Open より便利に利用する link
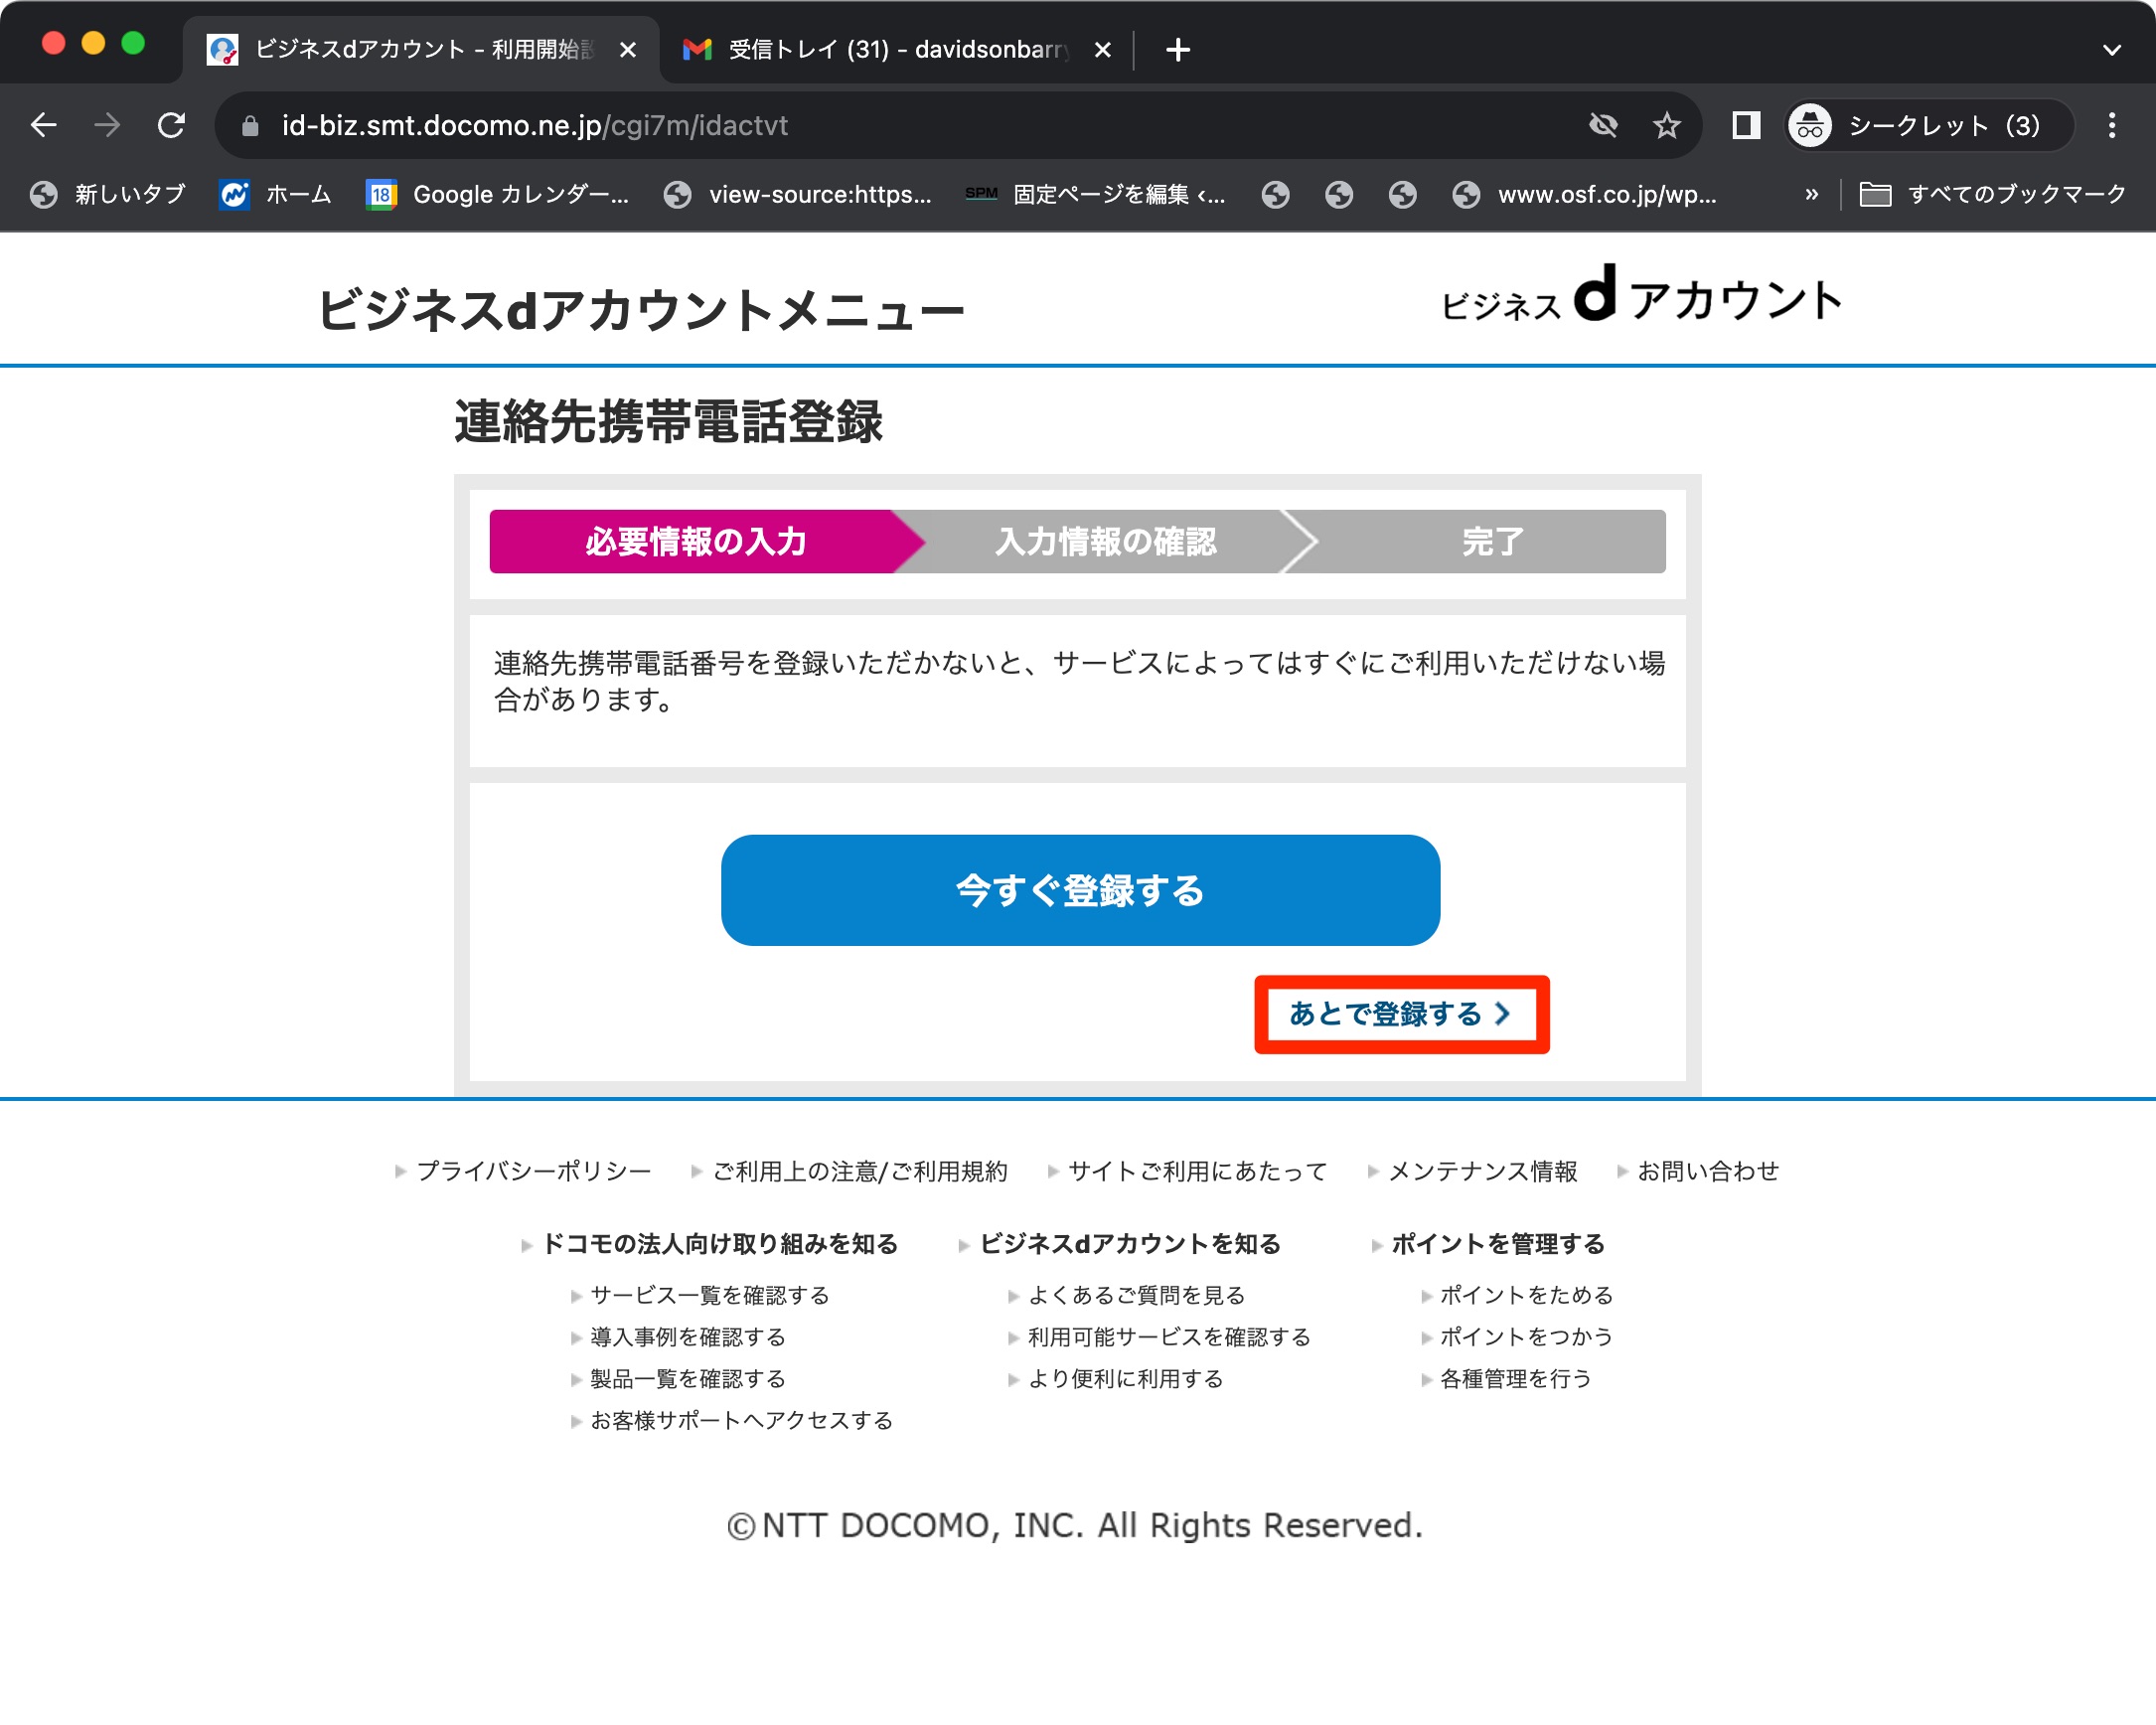Screen dimensions: 2156x1725 (x=1126, y=1379)
